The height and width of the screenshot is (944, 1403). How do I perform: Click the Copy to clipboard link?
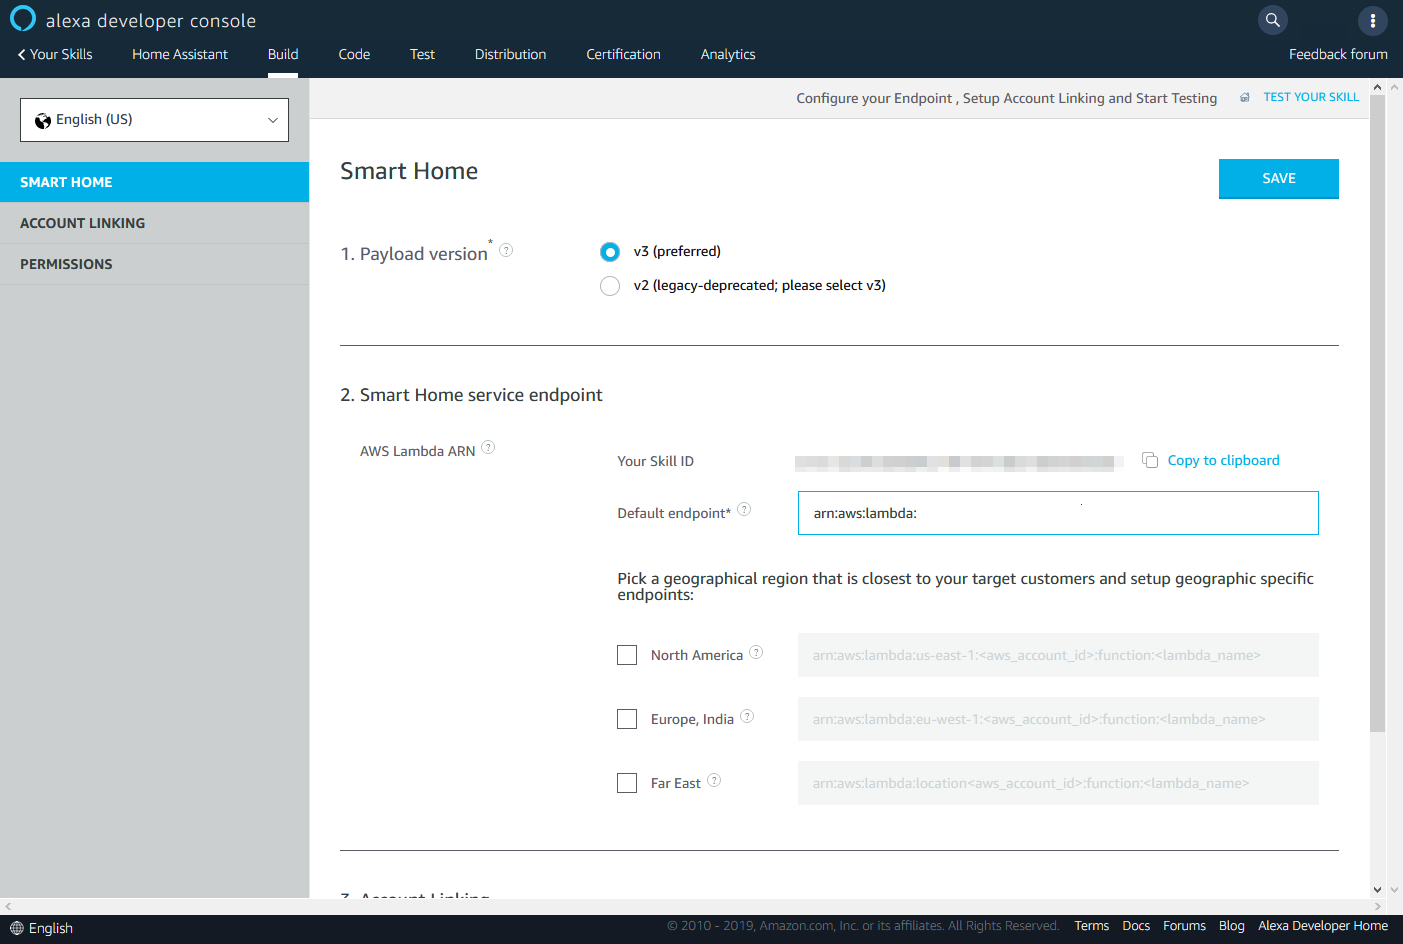click(1223, 460)
